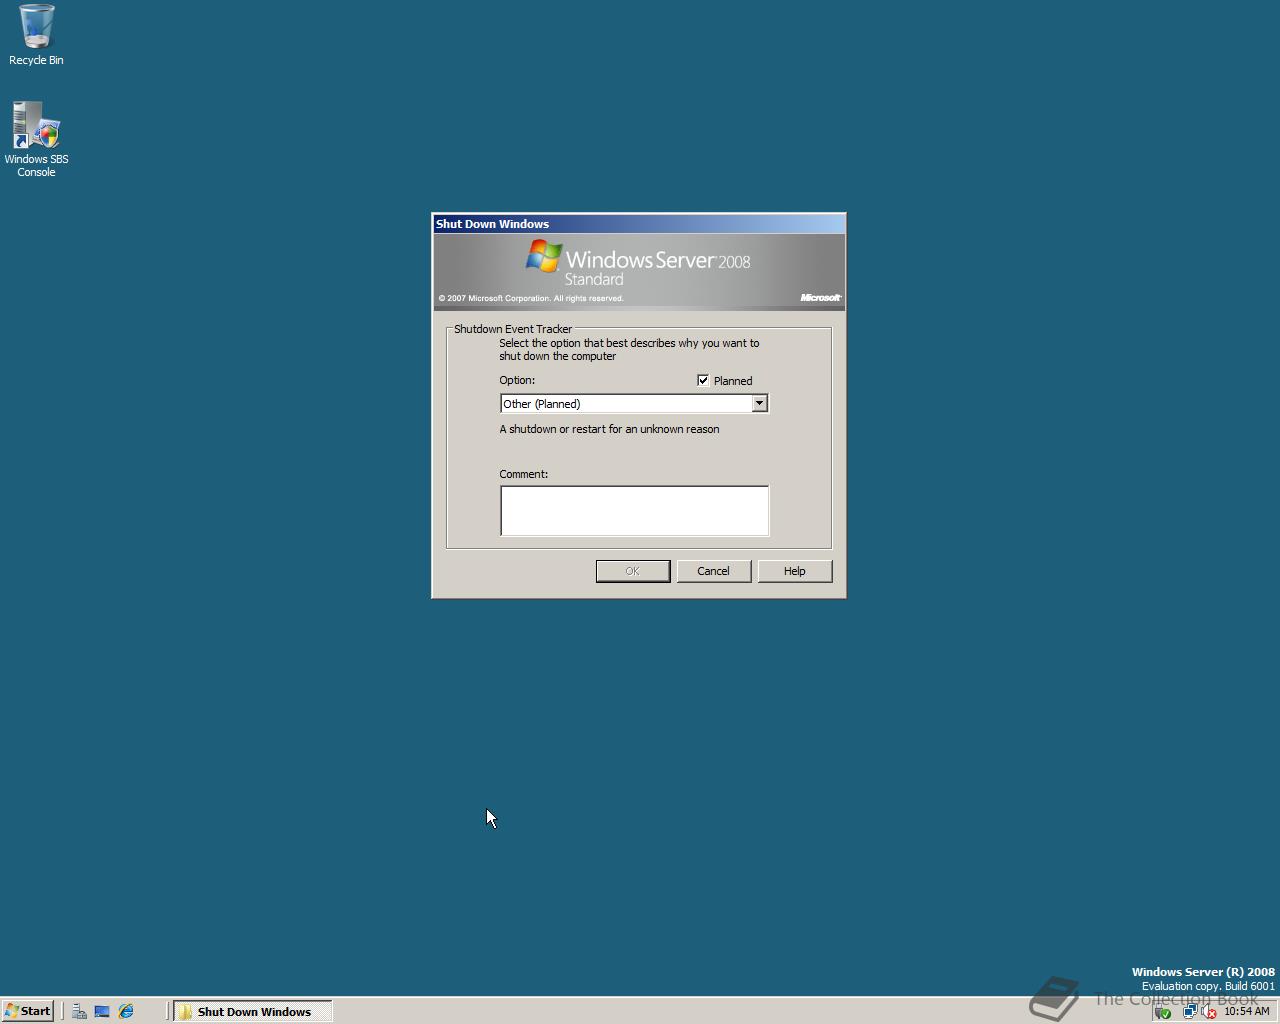Click the muted volume tray icon
This screenshot has width=1280, height=1024.
(1208, 1011)
